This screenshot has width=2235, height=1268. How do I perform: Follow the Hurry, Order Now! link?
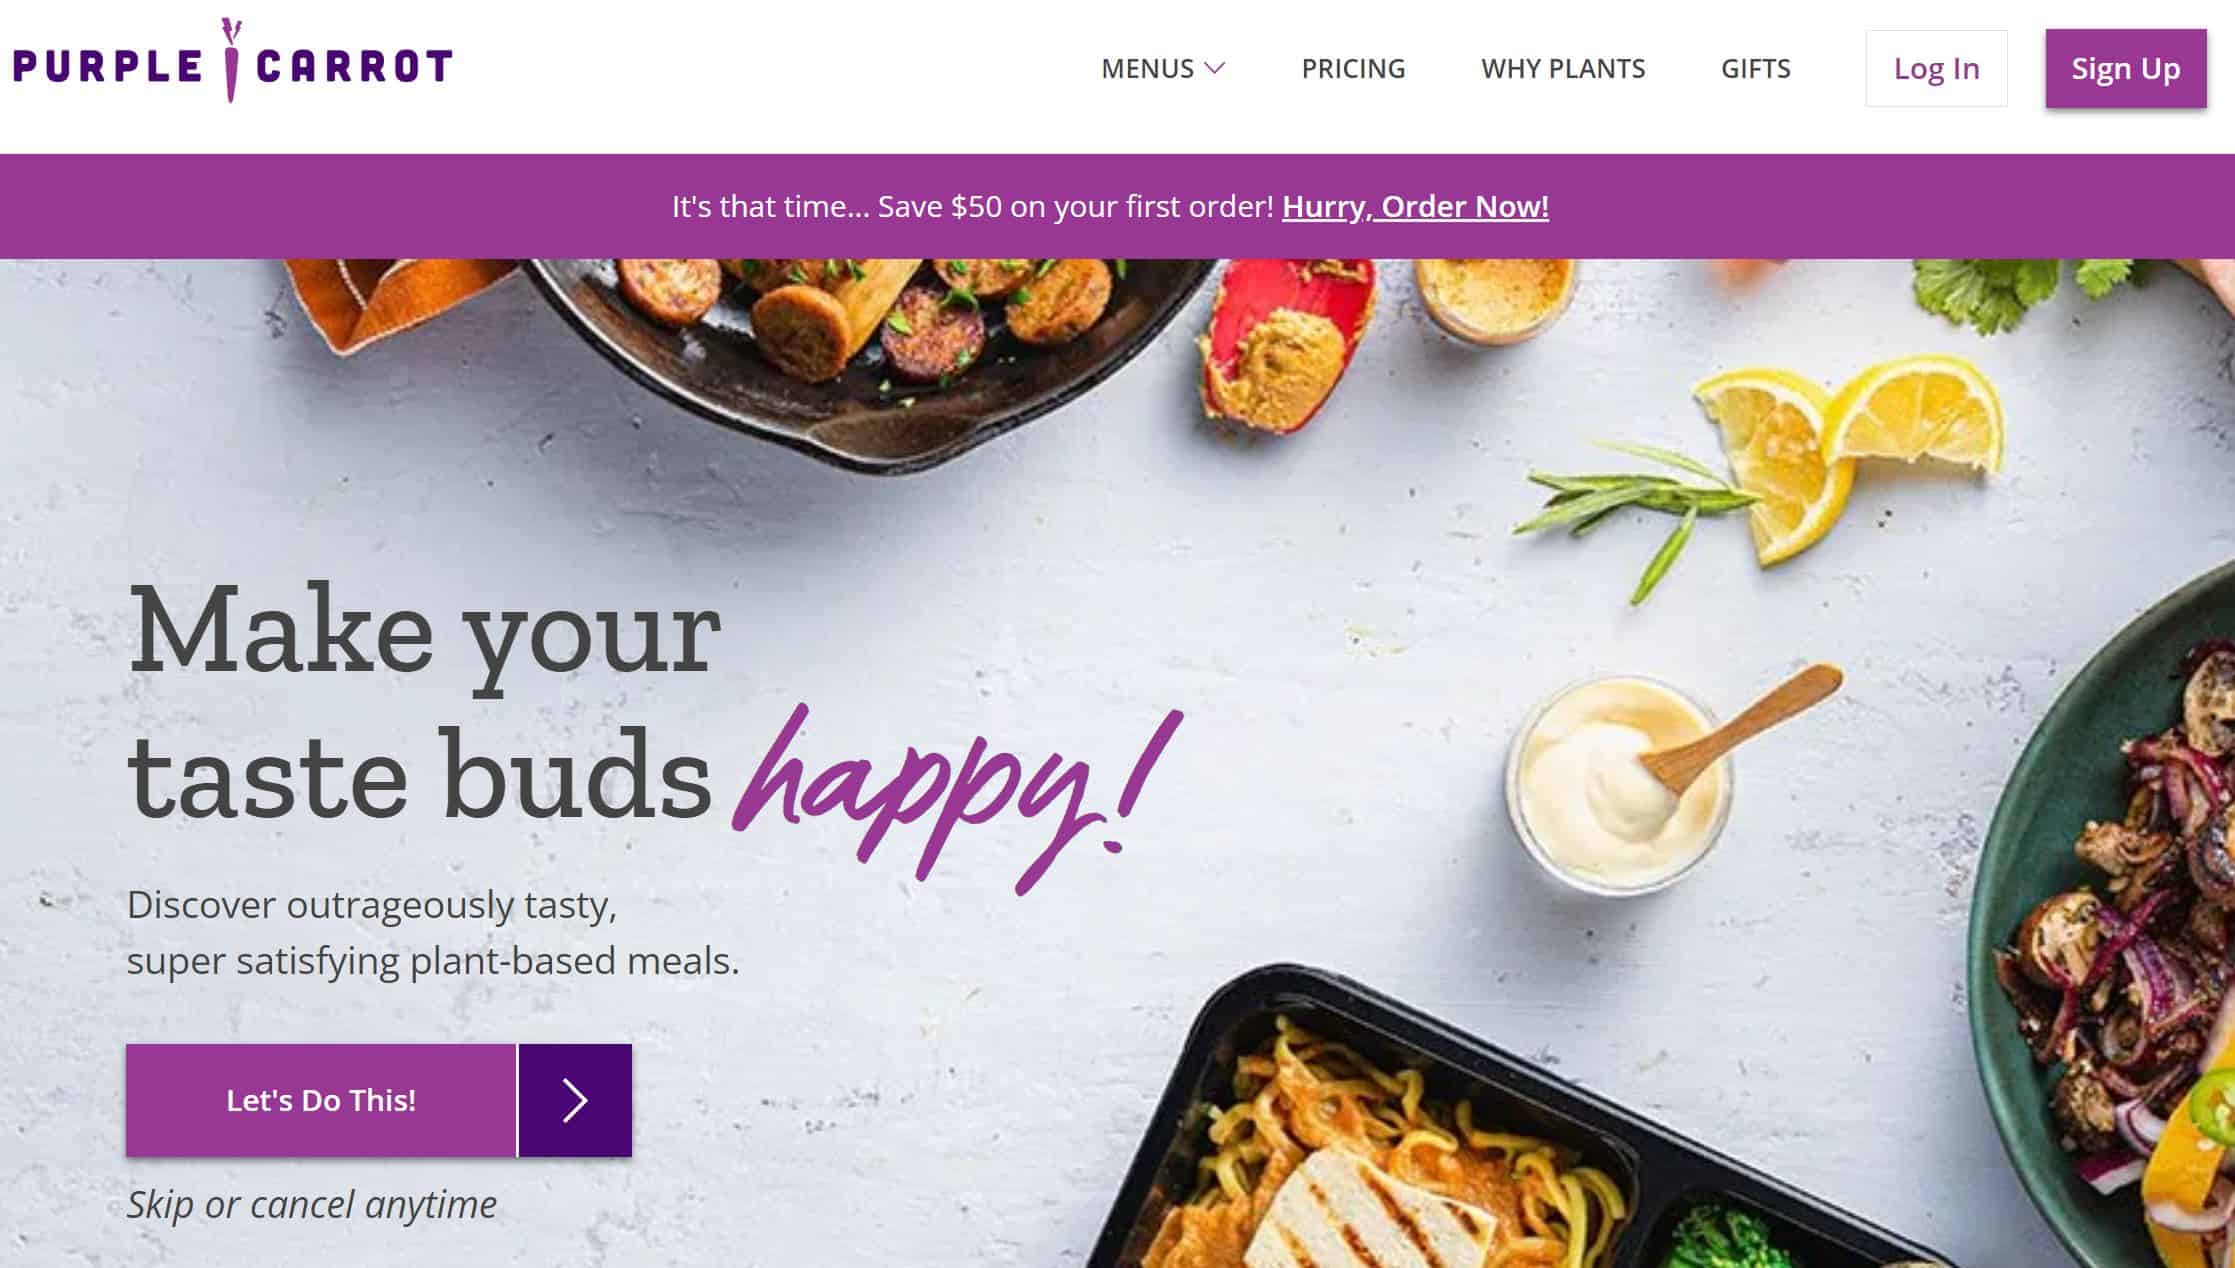(1415, 206)
